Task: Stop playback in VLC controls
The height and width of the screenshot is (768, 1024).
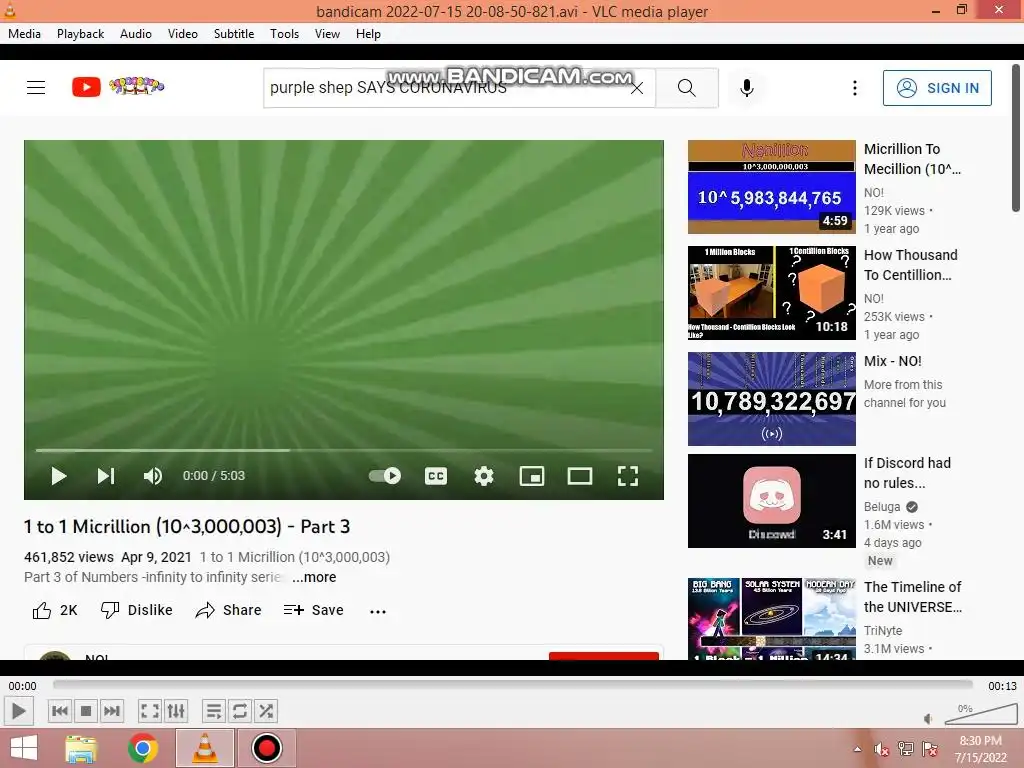Action: click(86, 711)
